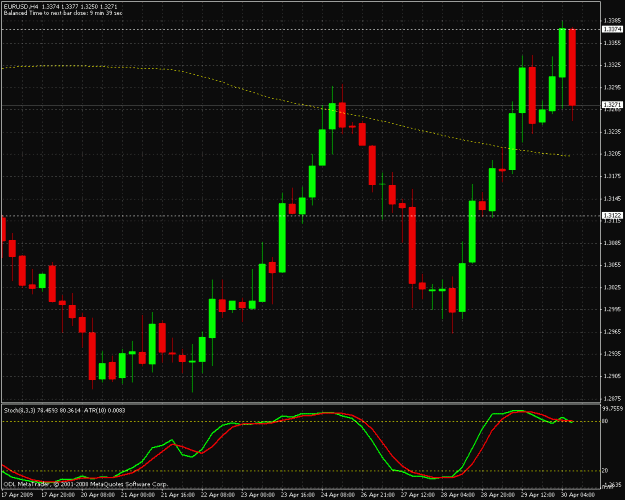625x500 pixels.
Task: Click the 1.3025 price axis label
Action: point(612,287)
